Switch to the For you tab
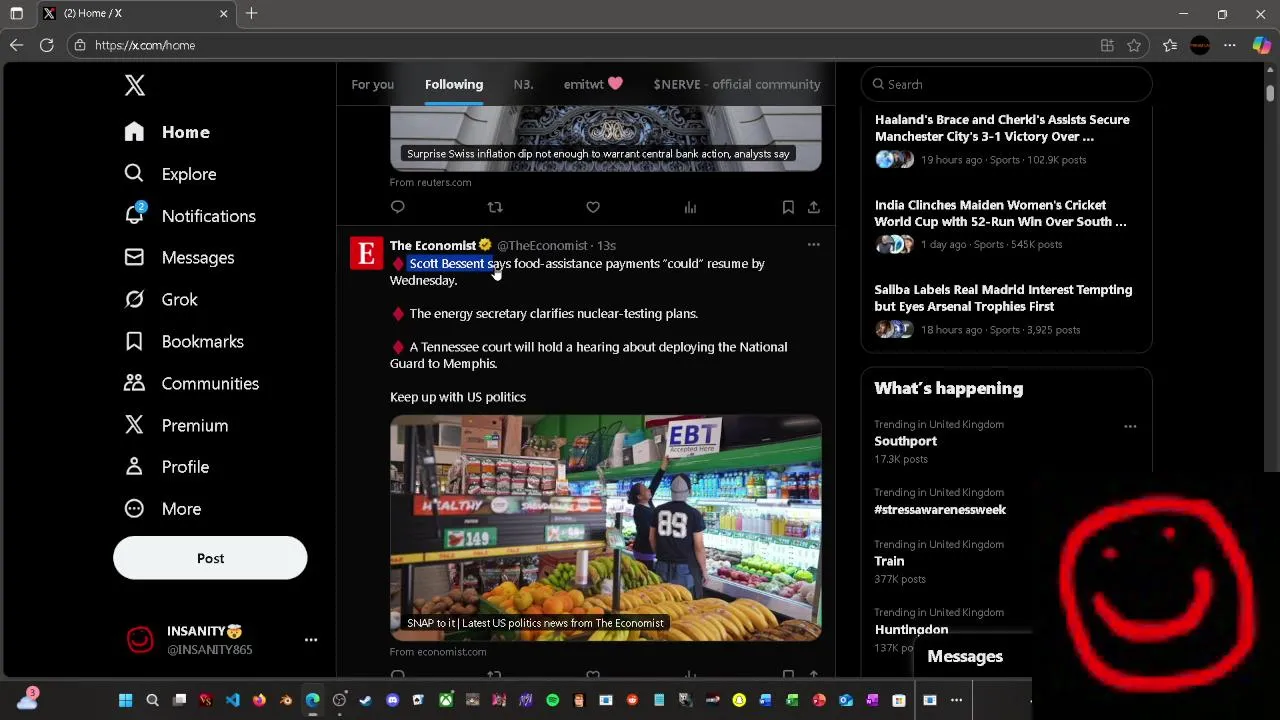The height and width of the screenshot is (720, 1280). 372,84
